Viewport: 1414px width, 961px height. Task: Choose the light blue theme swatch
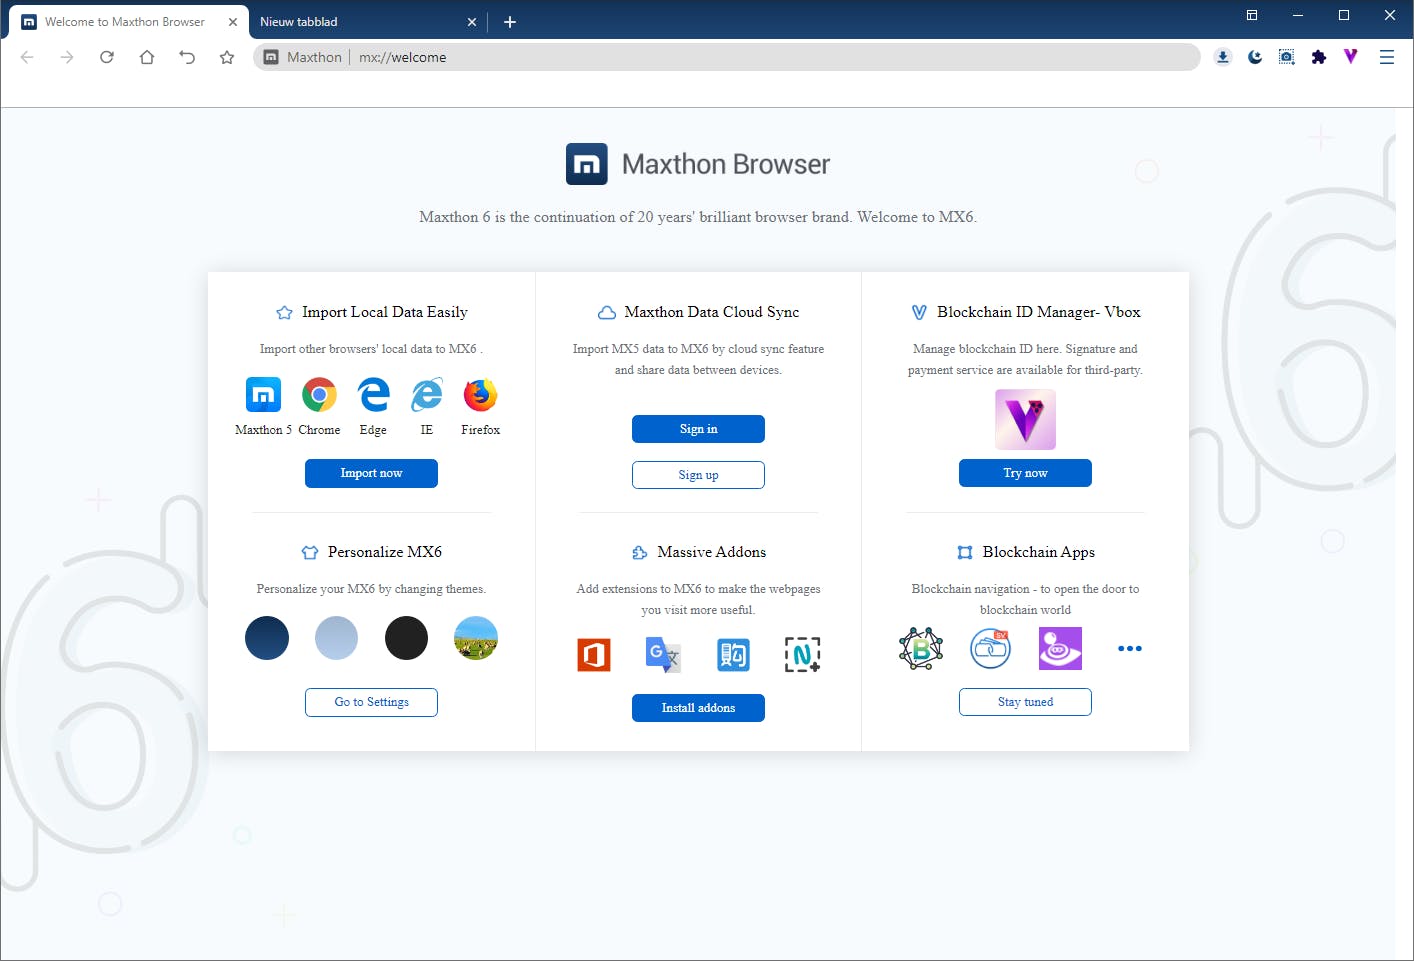(336, 638)
